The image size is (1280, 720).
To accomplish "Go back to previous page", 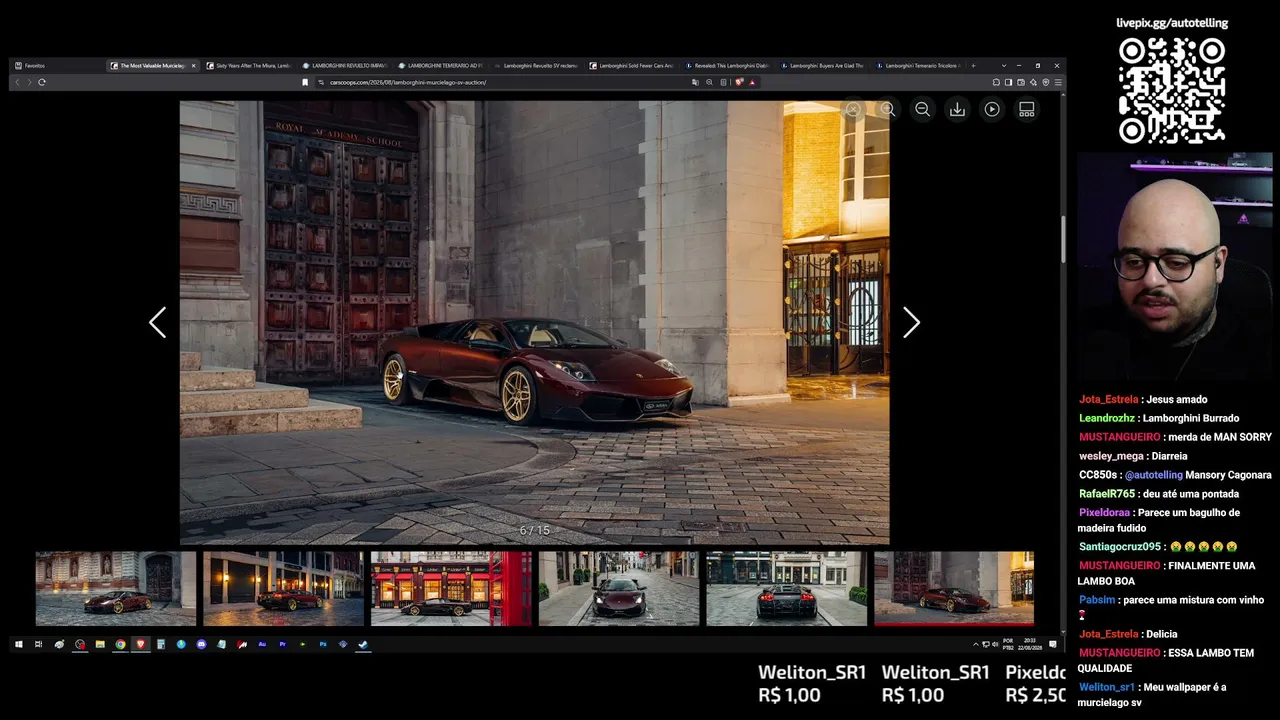I will tap(17, 82).
